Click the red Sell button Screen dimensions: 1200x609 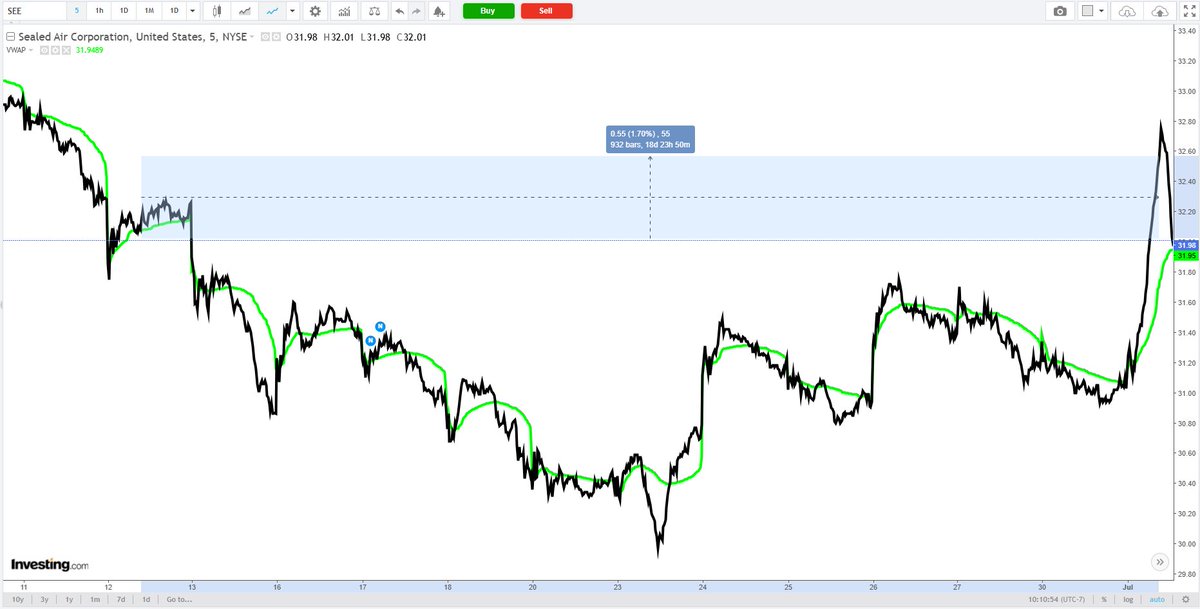coord(546,11)
